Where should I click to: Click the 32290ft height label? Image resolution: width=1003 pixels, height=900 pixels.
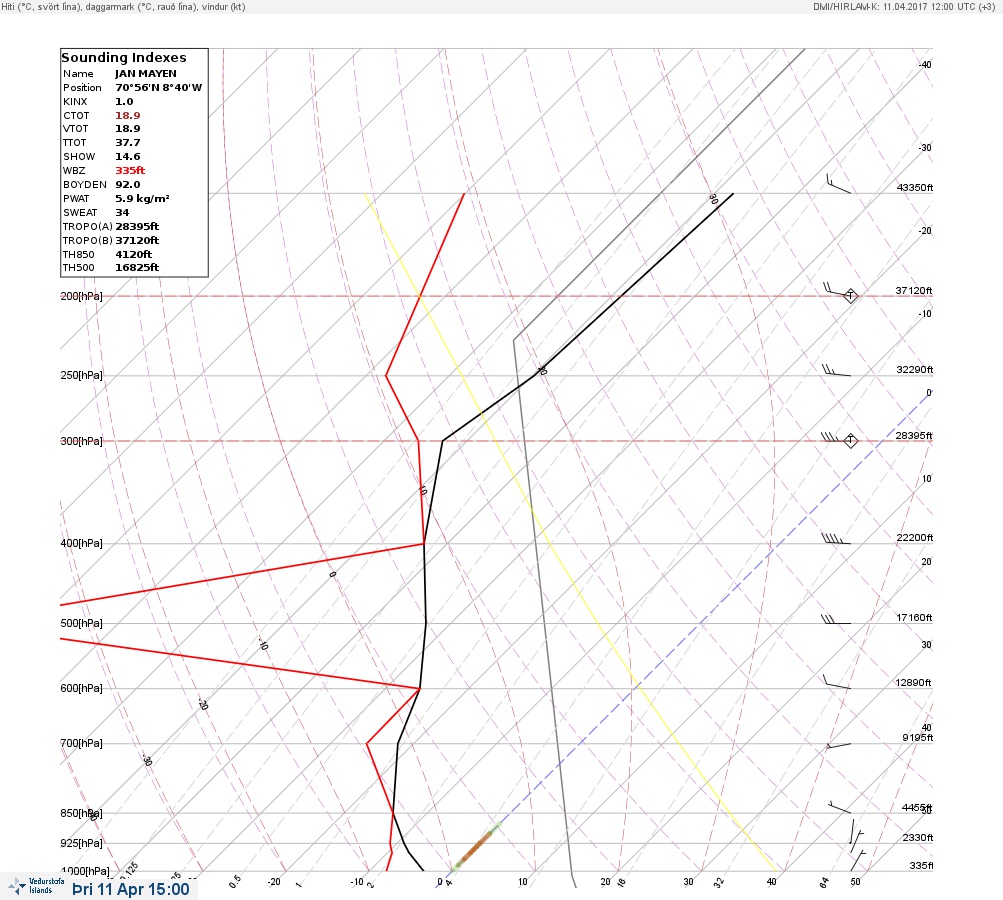pyautogui.click(x=915, y=370)
